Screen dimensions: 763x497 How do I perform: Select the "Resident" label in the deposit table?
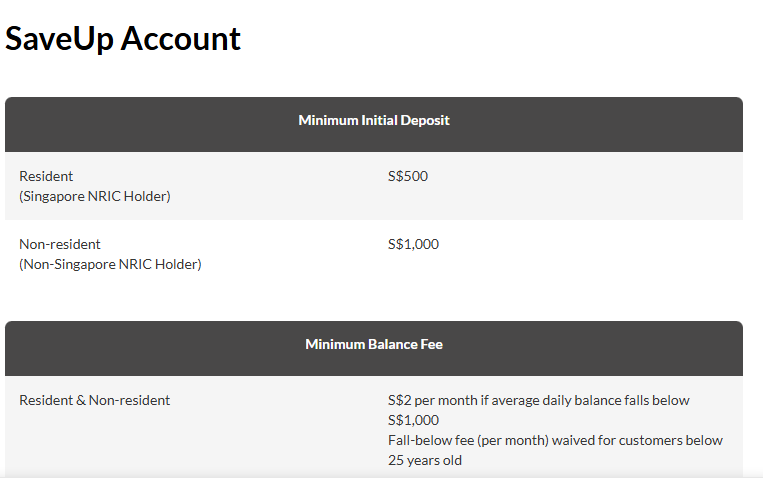(46, 176)
